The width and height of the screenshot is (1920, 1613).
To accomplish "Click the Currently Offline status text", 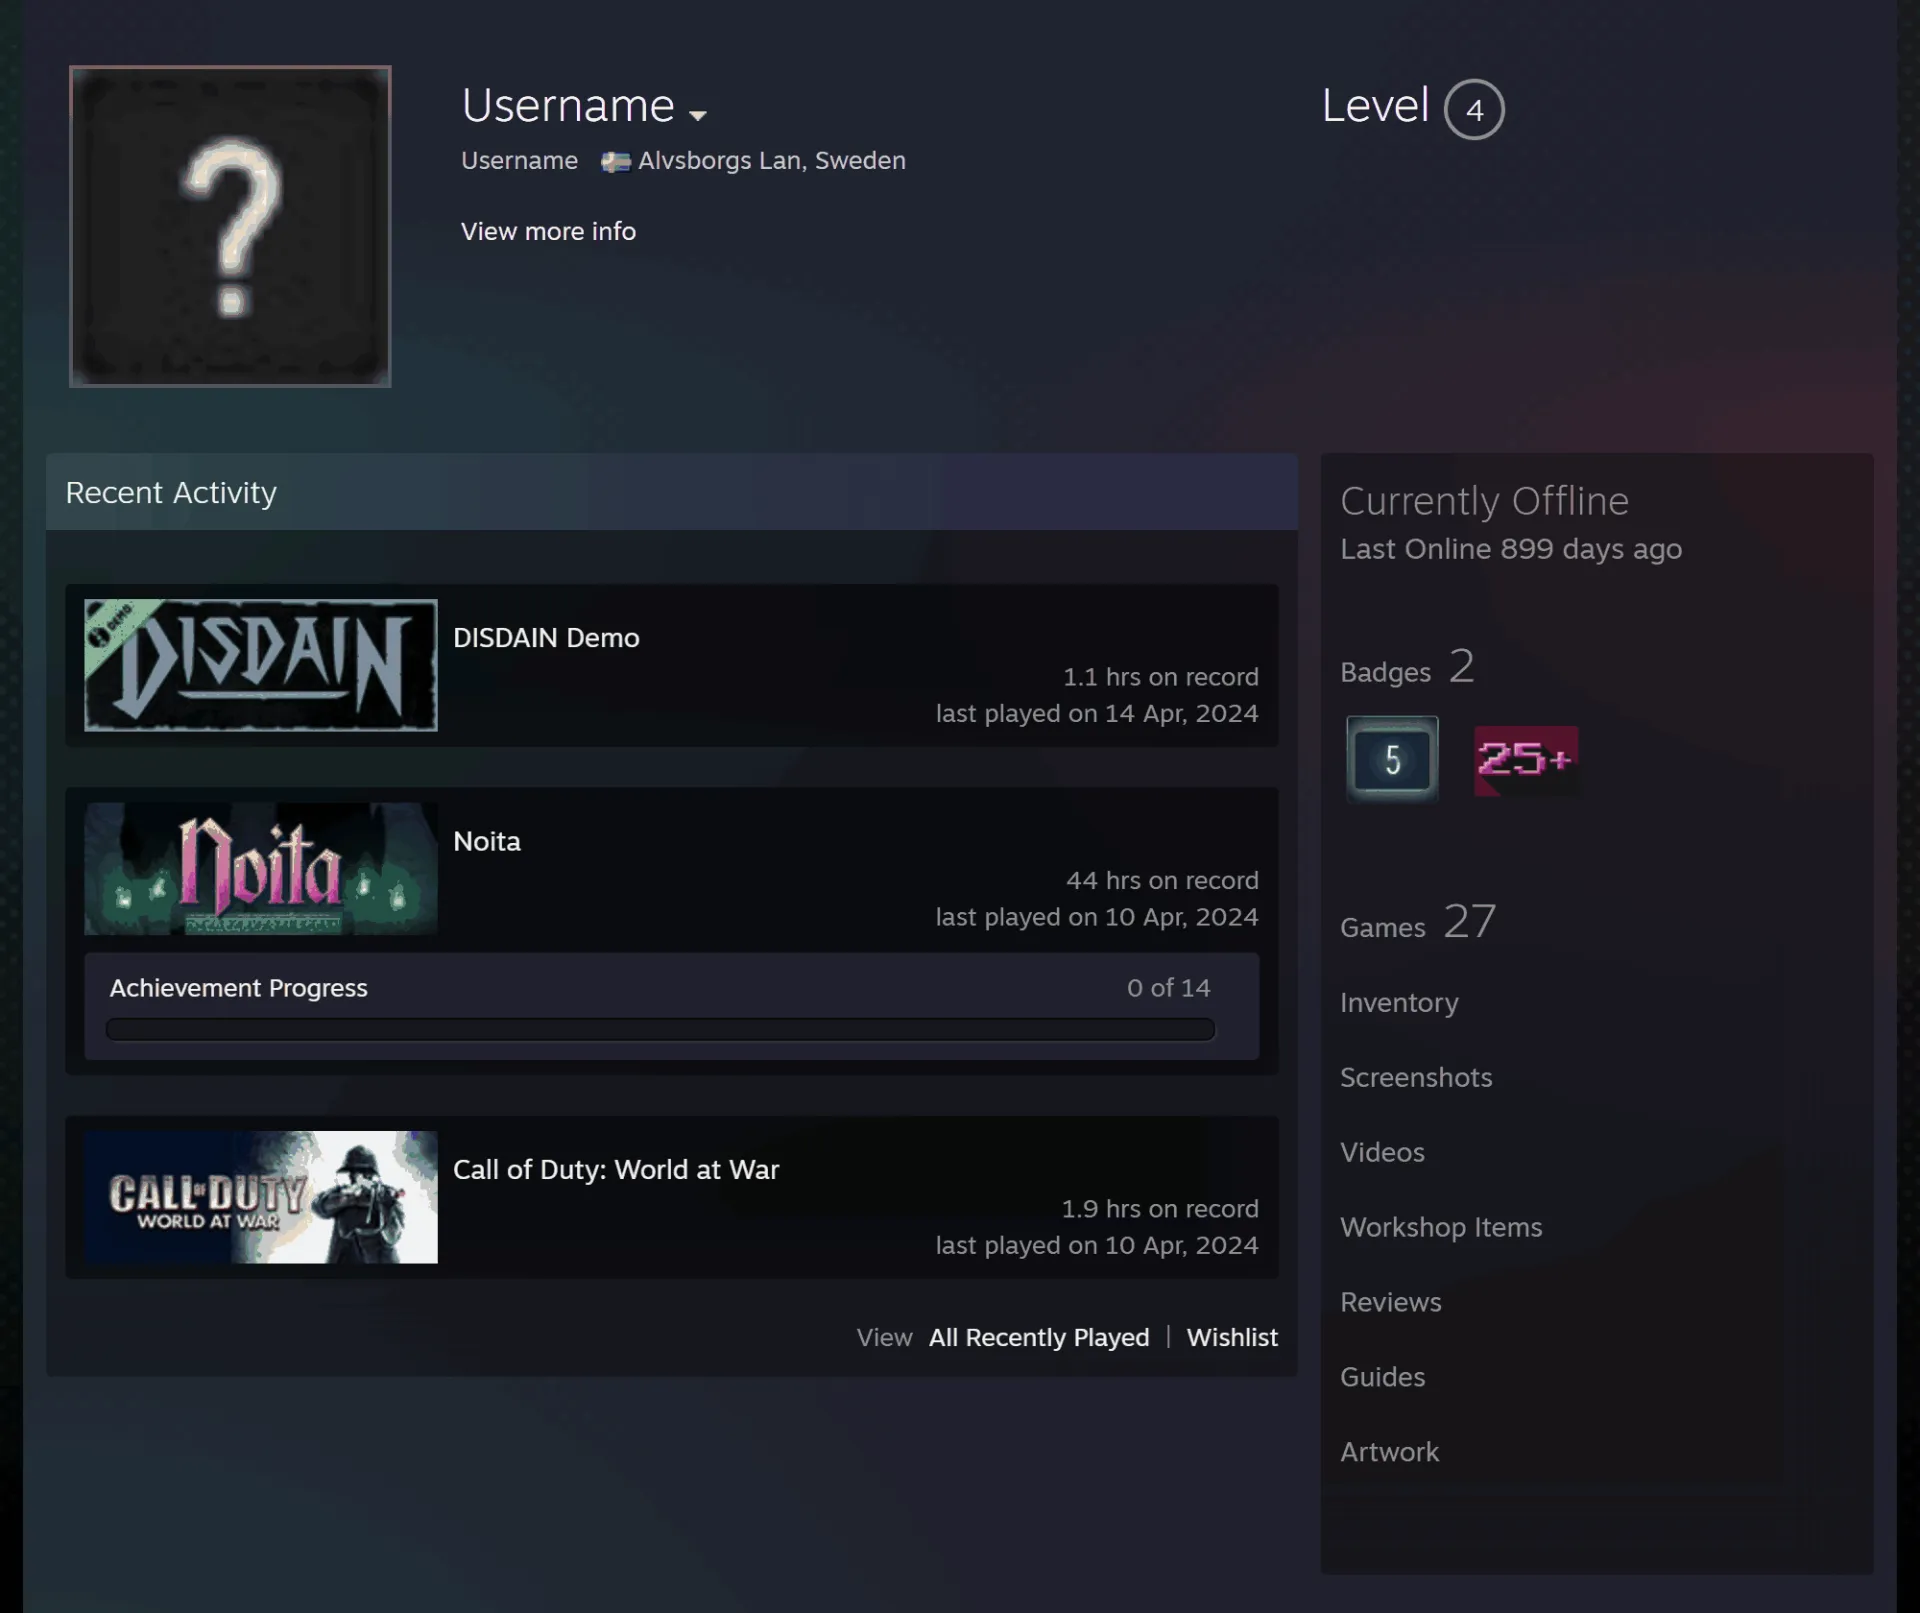I will pyautogui.click(x=1484, y=501).
